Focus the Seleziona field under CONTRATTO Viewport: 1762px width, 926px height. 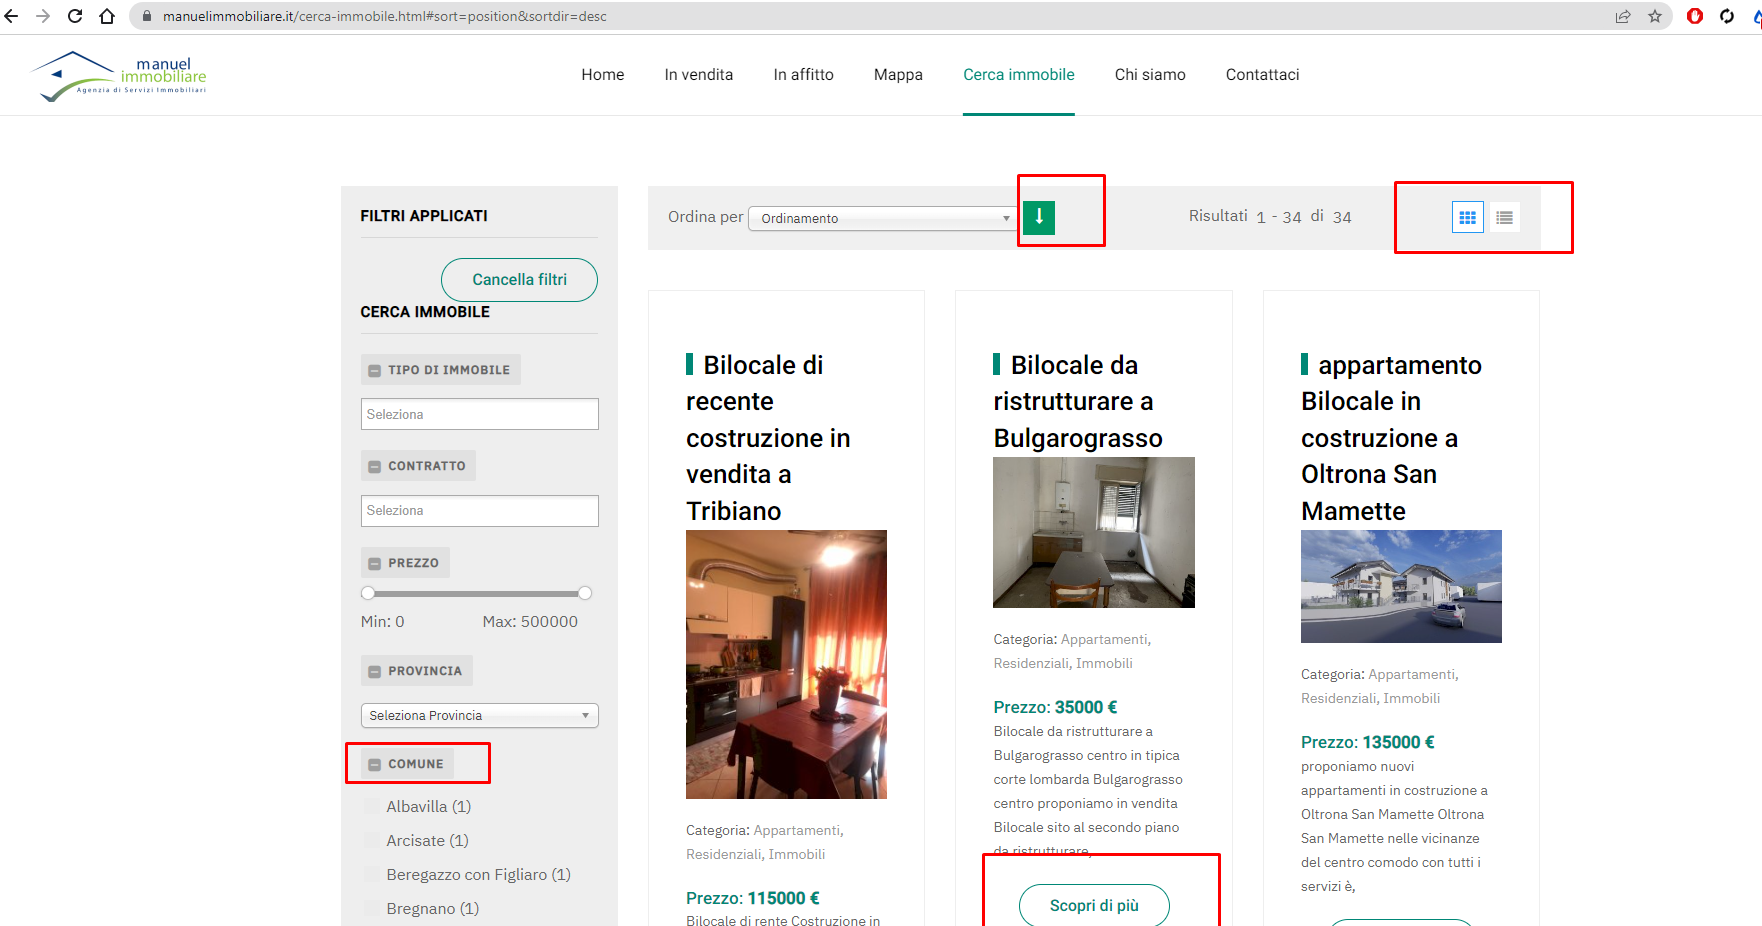click(480, 511)
